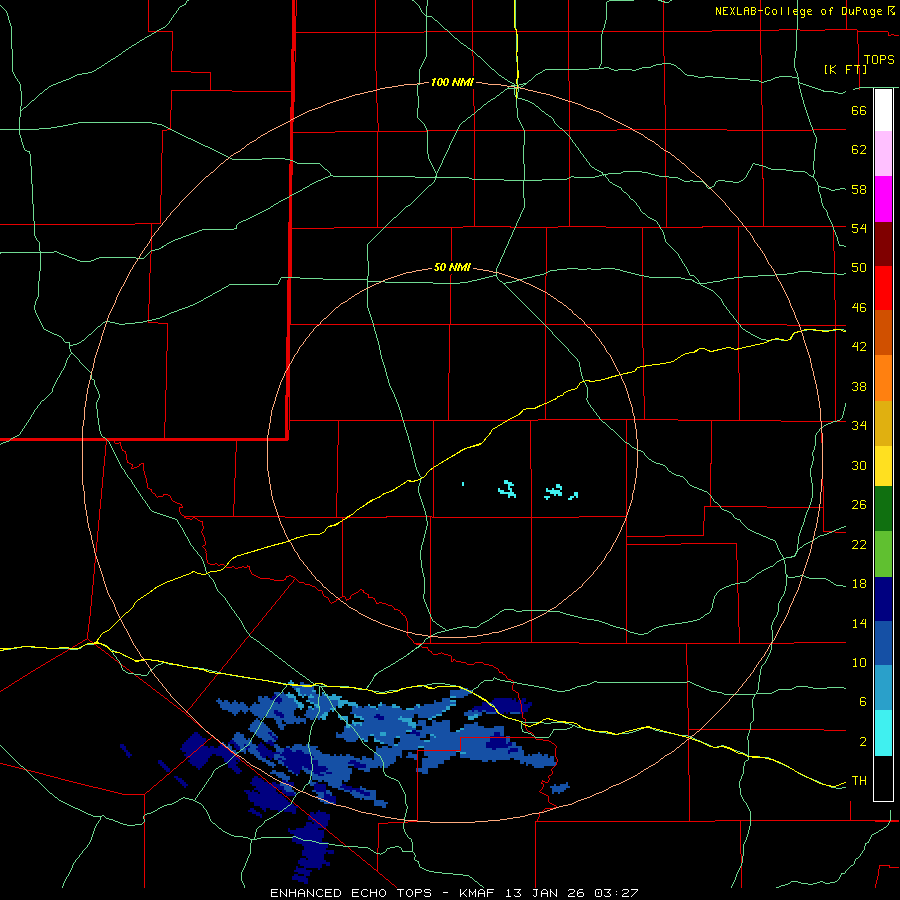Viewport: 900px width, 900px height.
Task: Pick the light blue legend swatch
Action: click(x=883, y=688)
